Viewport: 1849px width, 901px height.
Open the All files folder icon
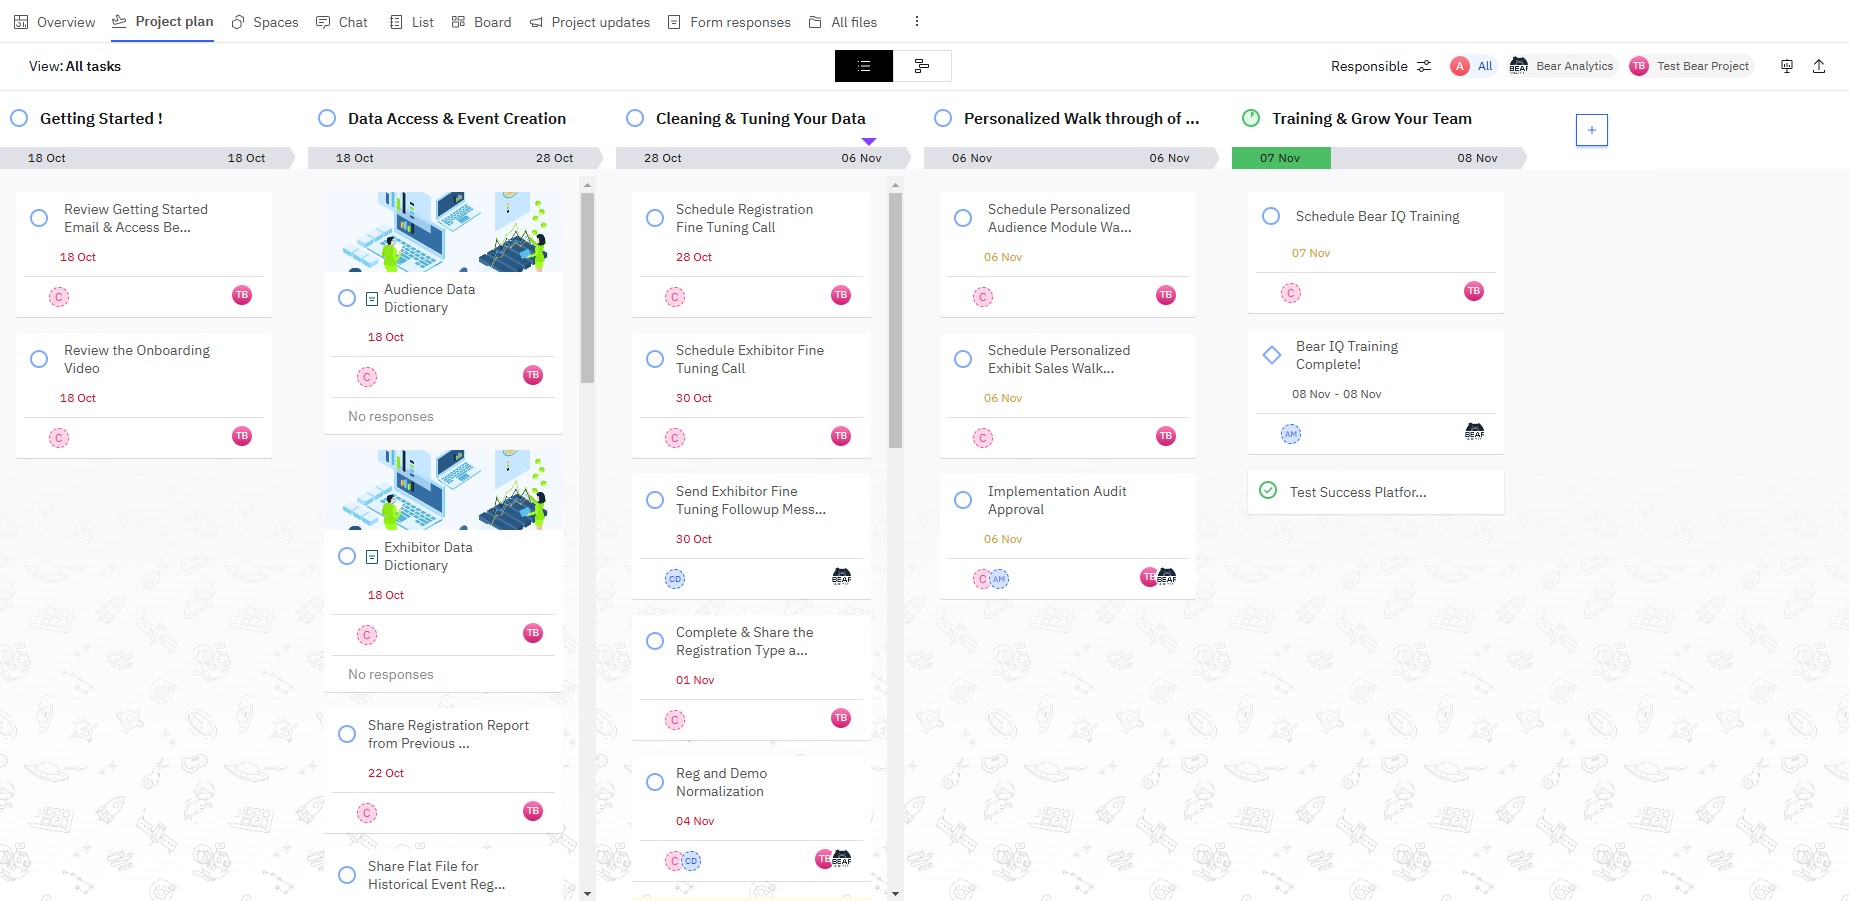813,21
